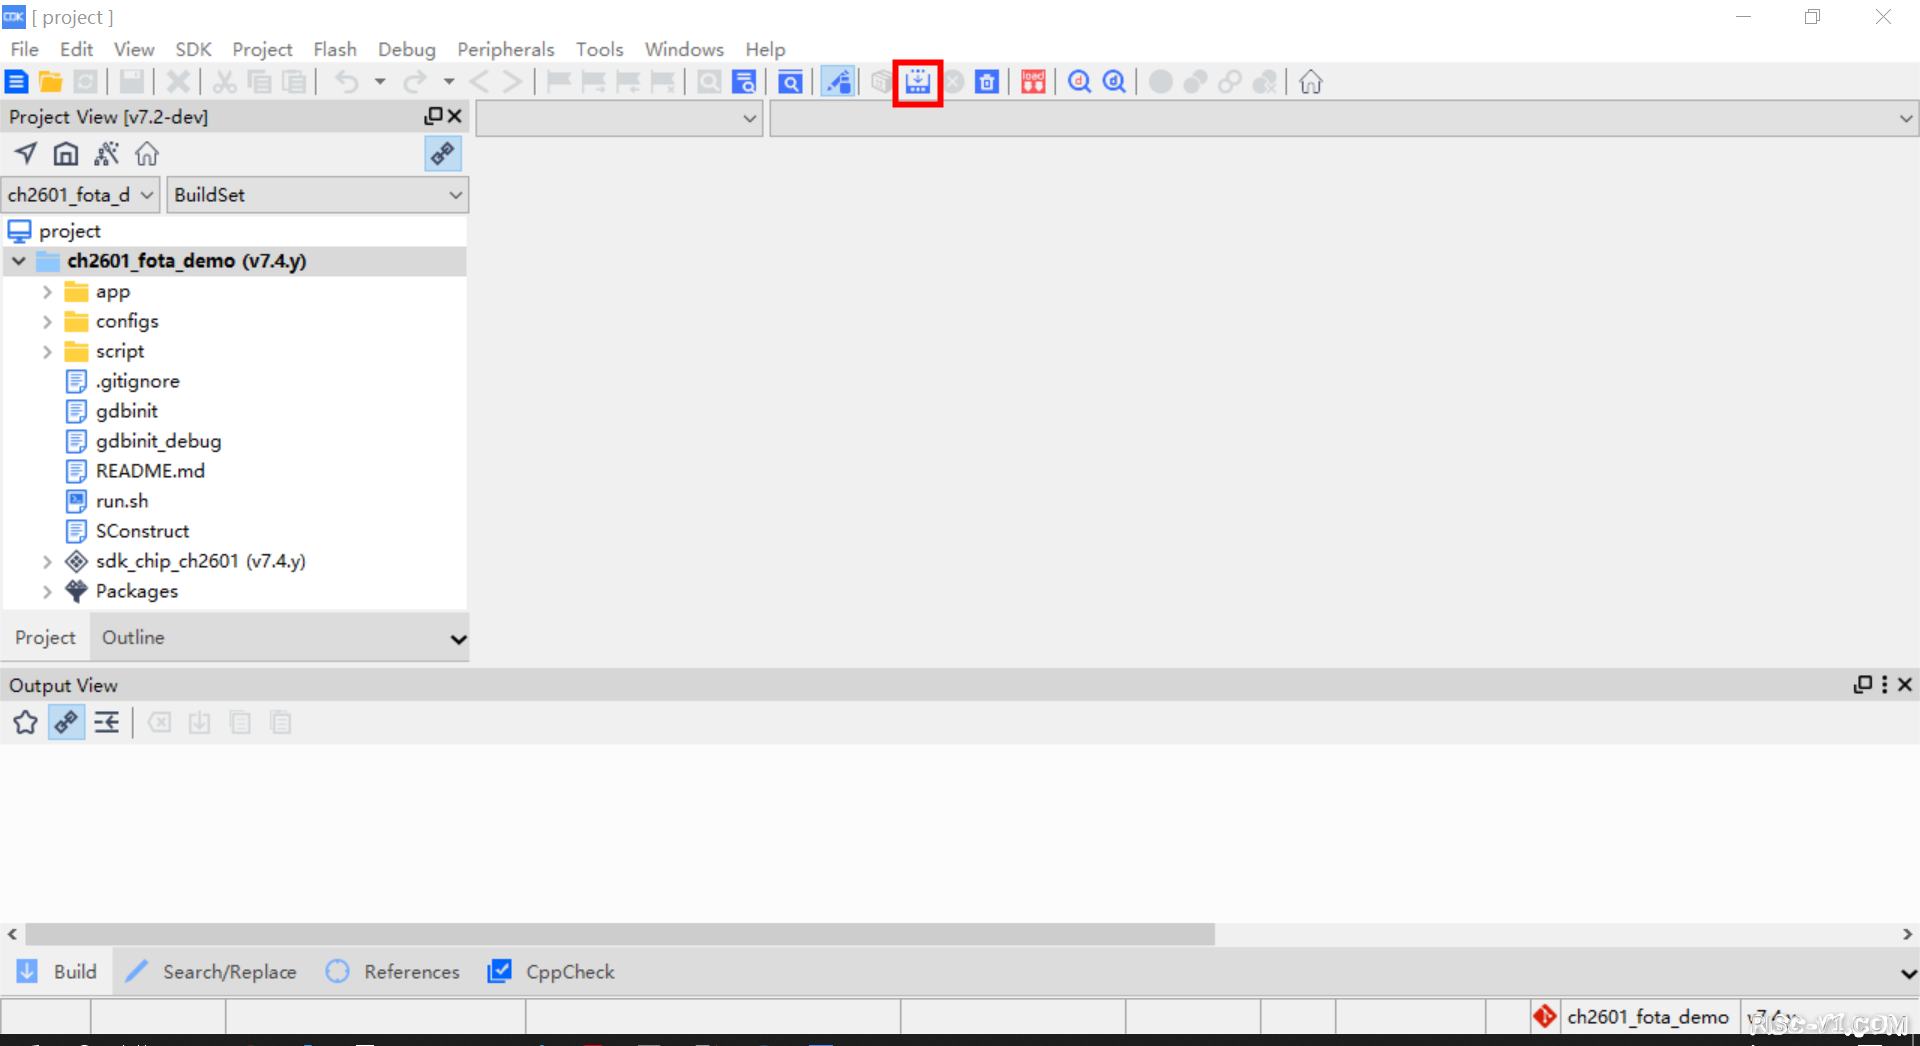
Task: Switch to the Outline tab
Action: [133, 637]
